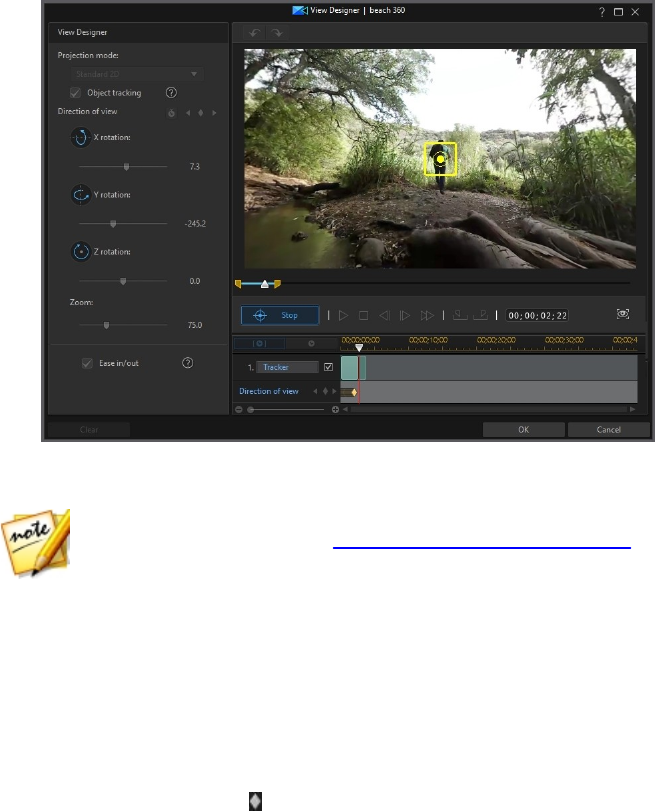Click the Z rotation value 0.0
This screenshot has height=811, width=655.
(x=195, y=281)
